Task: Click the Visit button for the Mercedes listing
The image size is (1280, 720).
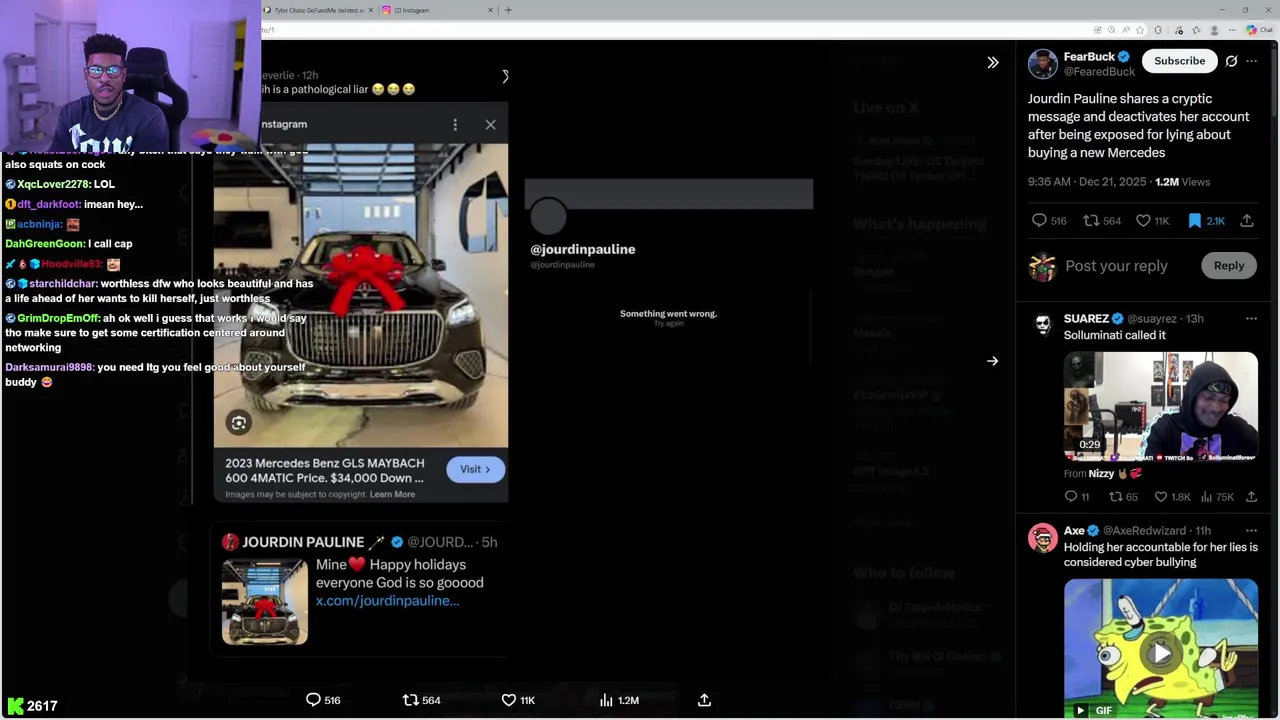Action: [475, 469]
